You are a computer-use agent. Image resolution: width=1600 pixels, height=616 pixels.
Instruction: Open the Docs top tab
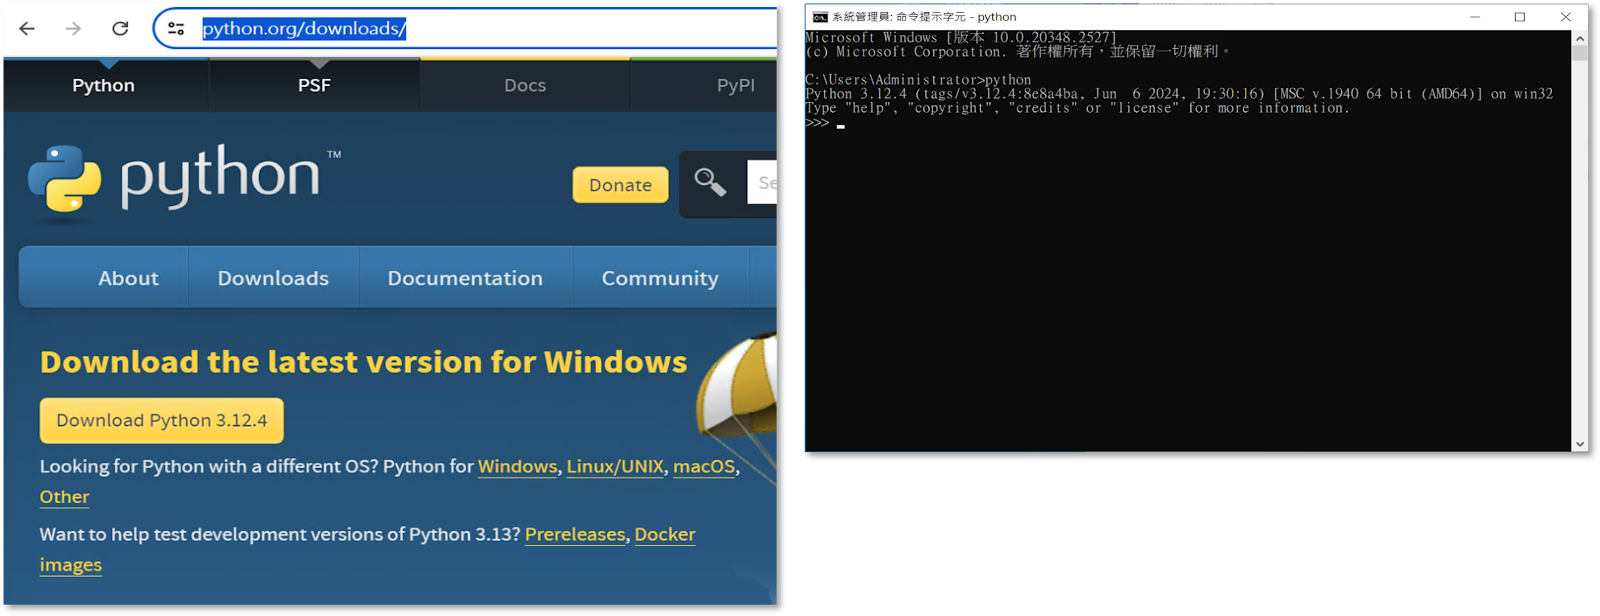tap(525, 85)
